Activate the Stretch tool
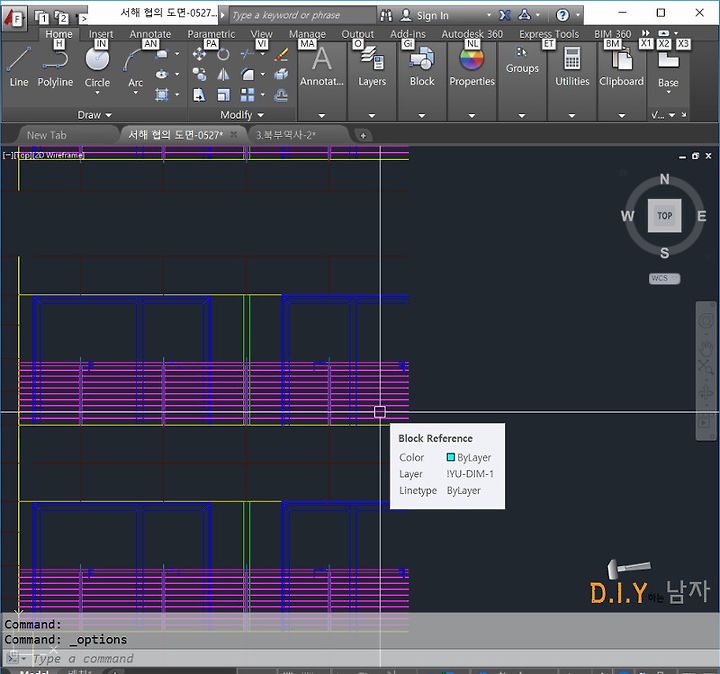 point(199,95)
